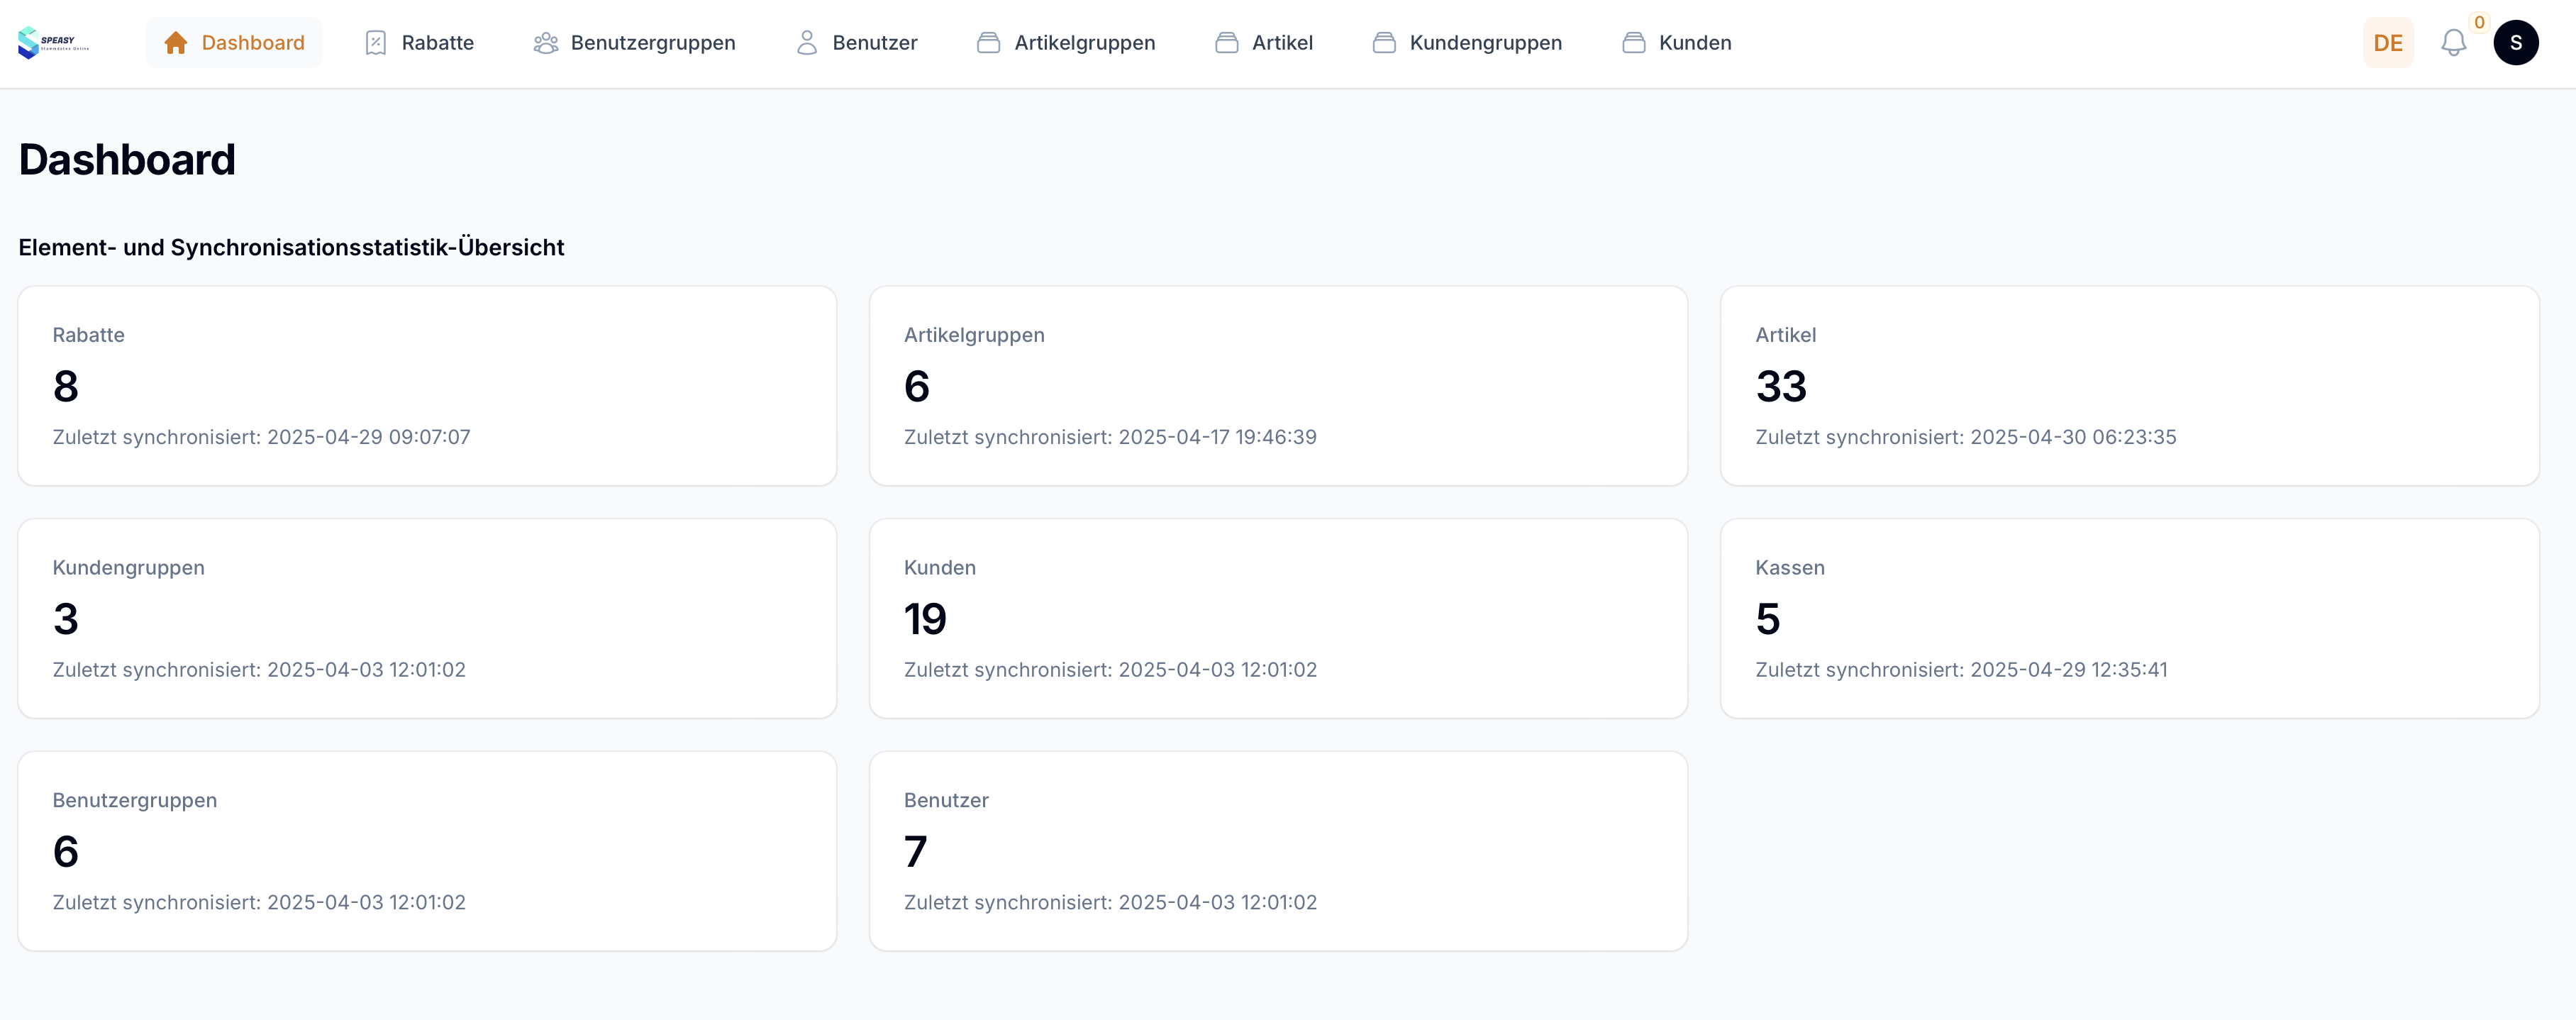Image resolution: width=2576 pixels, height=1020 pixels.
Task: Click the Kundengruppen nav icon
Action: pyautogui.click(x=1384, y=43)
